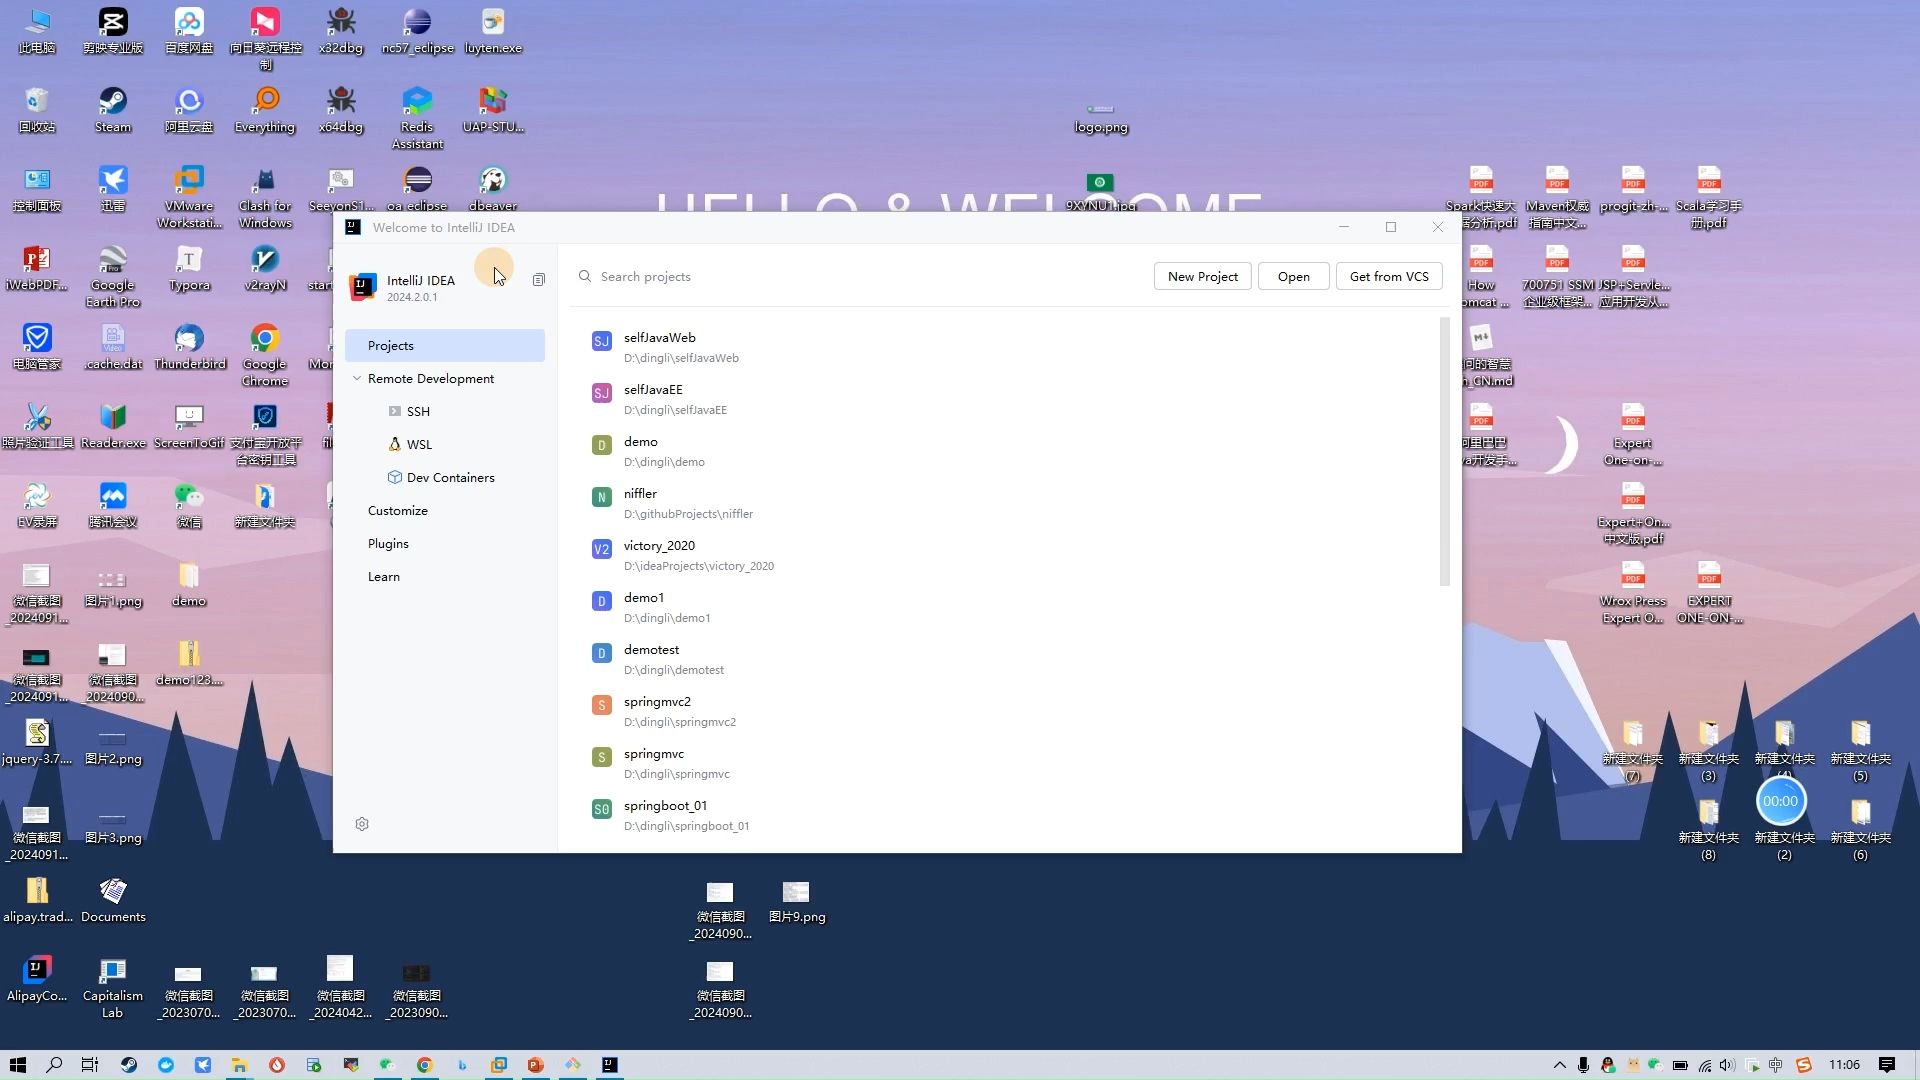Screen dimensions: 1920x1080
Task: Select jquery-3.7 file on desktop
Action: click(x=37, y=741)
